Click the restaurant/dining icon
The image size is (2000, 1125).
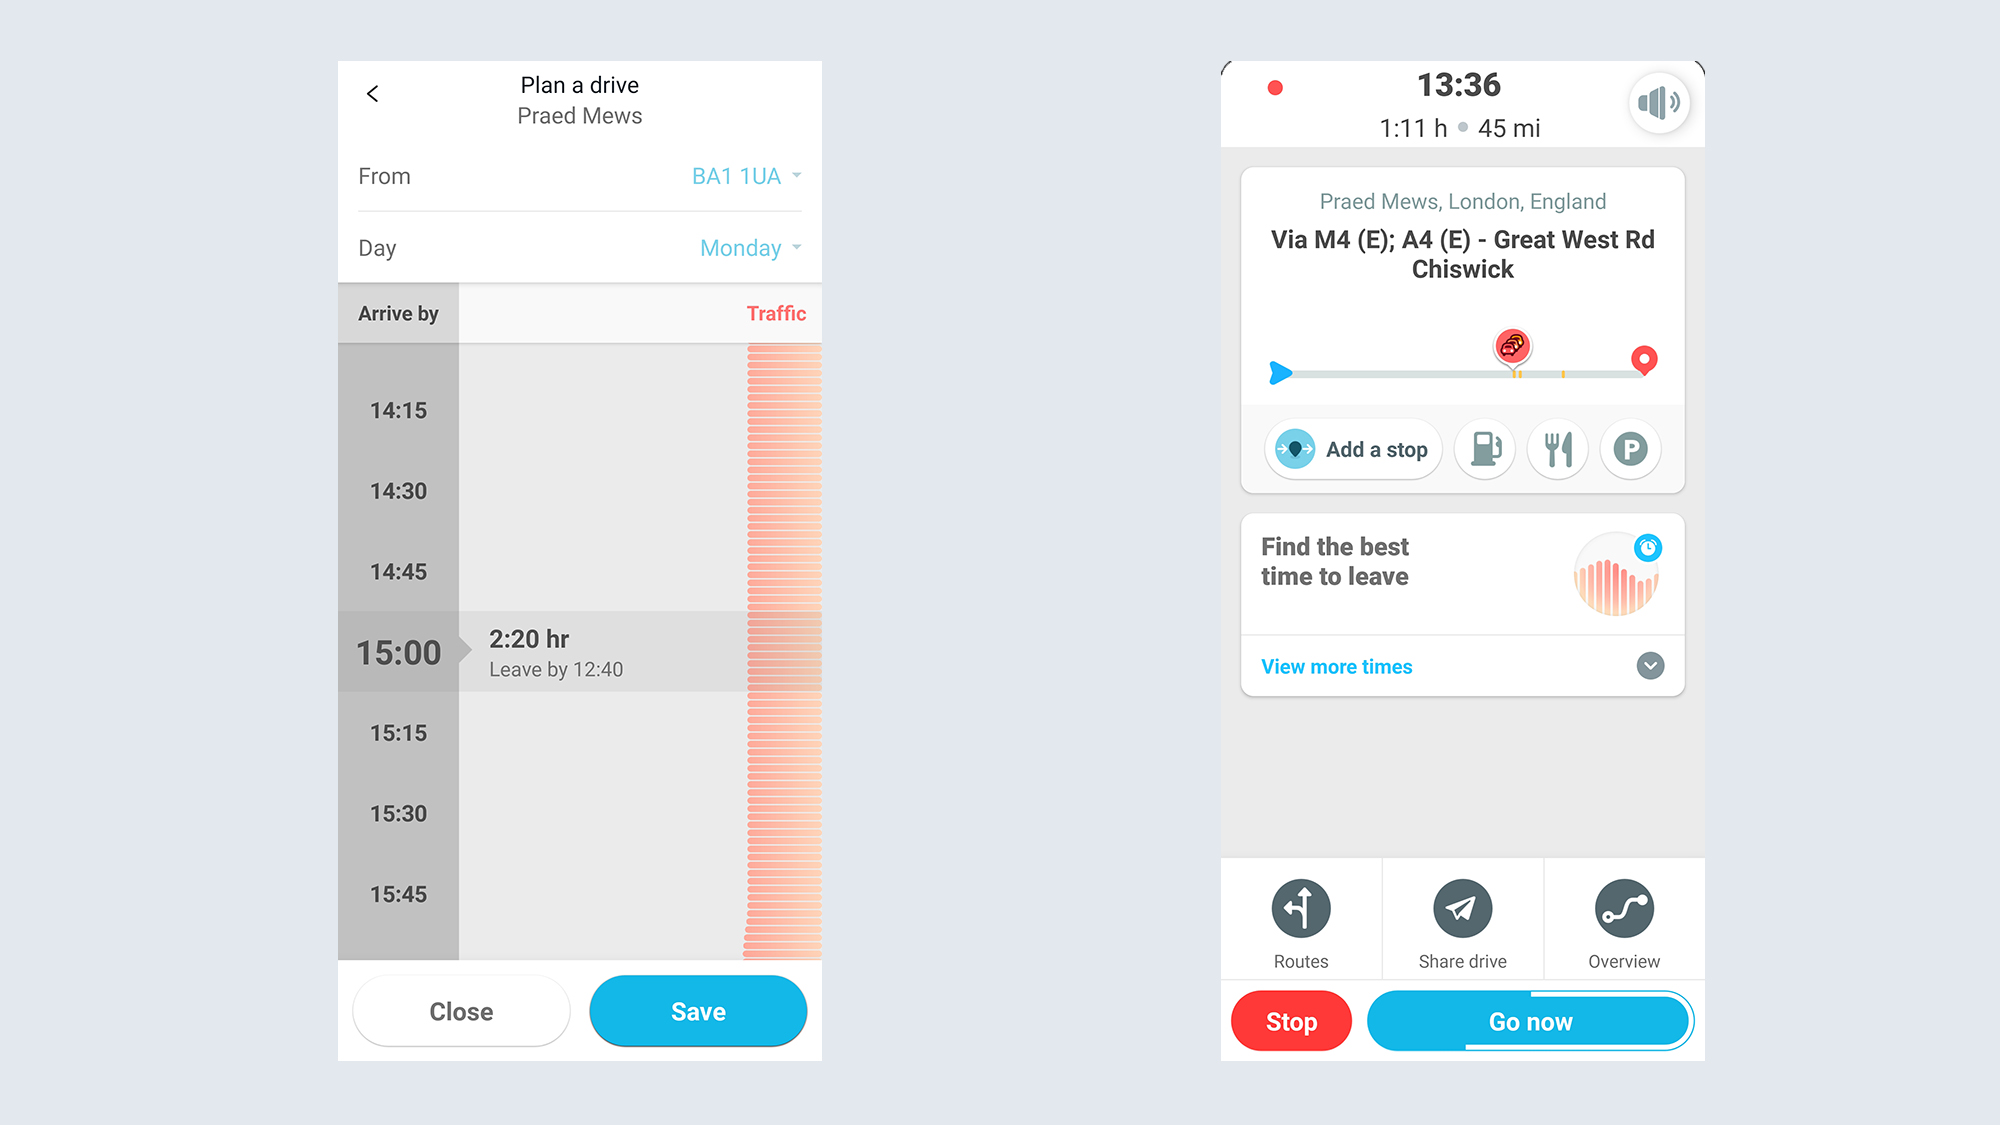click(1559, 451)
